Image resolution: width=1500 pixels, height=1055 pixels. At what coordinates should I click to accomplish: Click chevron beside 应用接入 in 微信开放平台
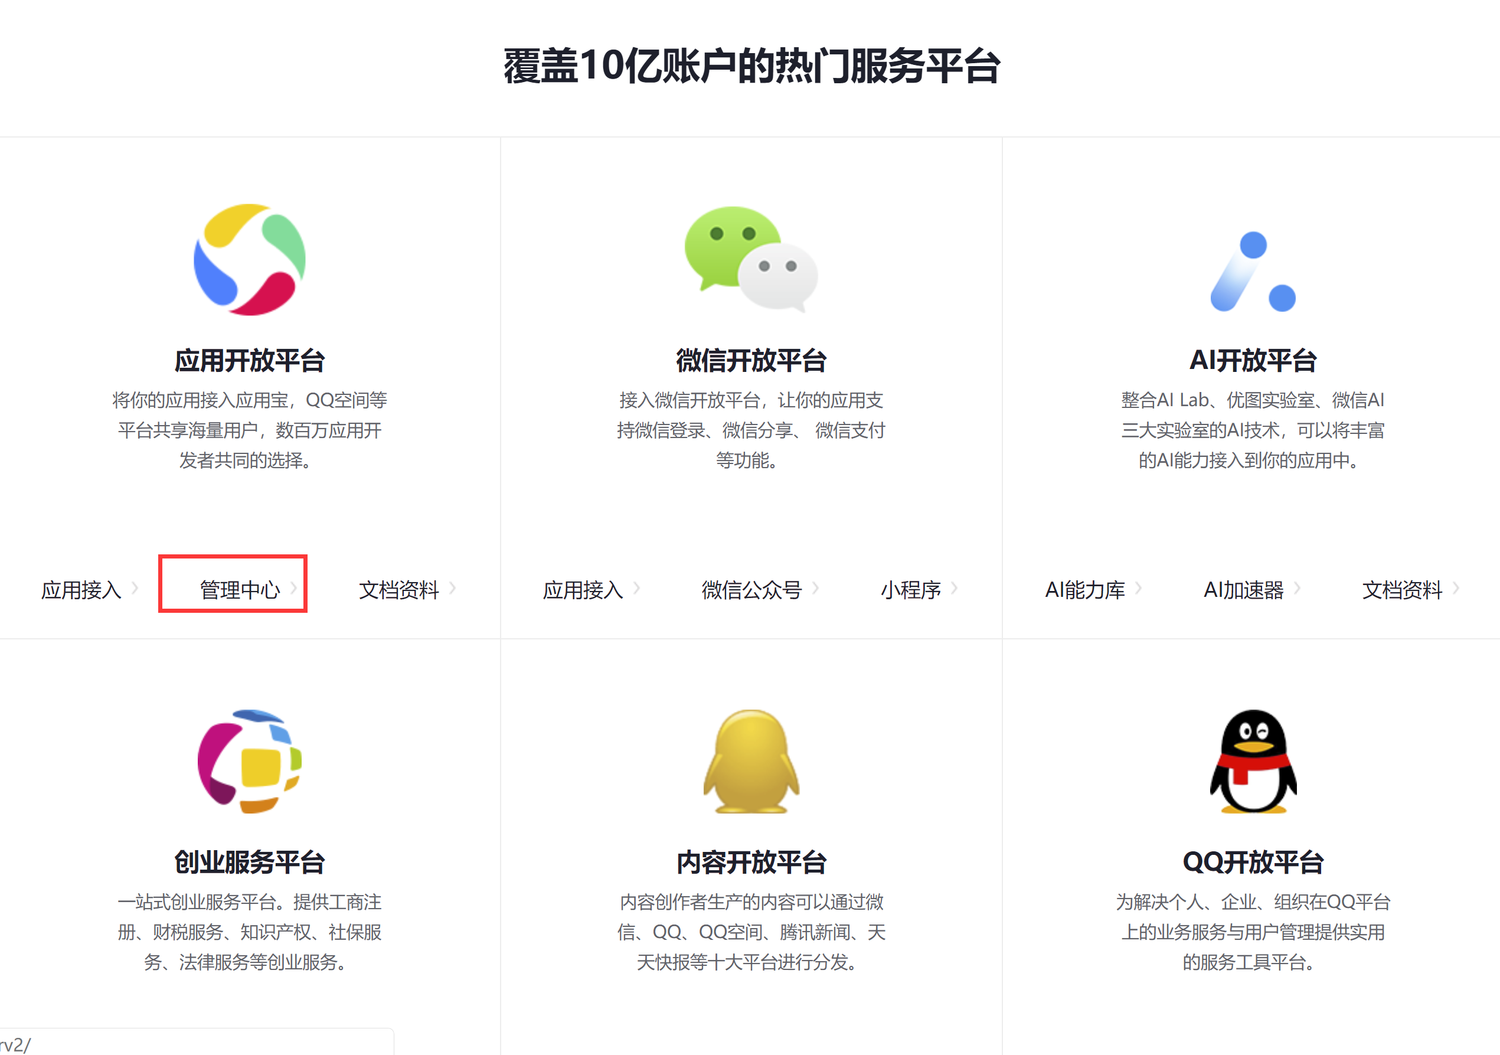636,588
